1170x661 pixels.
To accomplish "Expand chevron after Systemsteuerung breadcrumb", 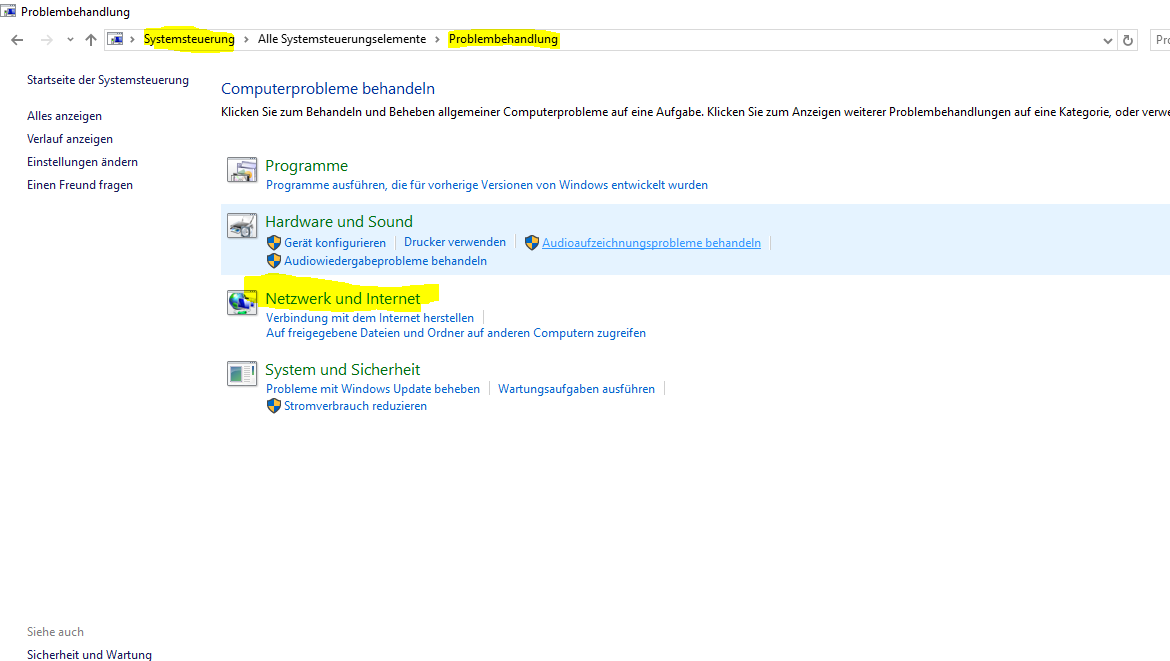I will point(246,40).
